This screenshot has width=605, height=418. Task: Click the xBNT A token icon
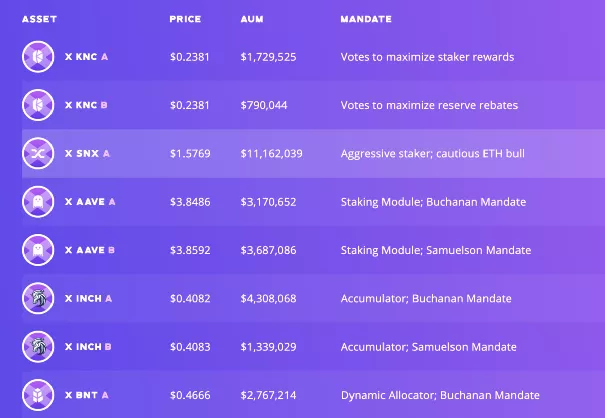tap(38, 394)
